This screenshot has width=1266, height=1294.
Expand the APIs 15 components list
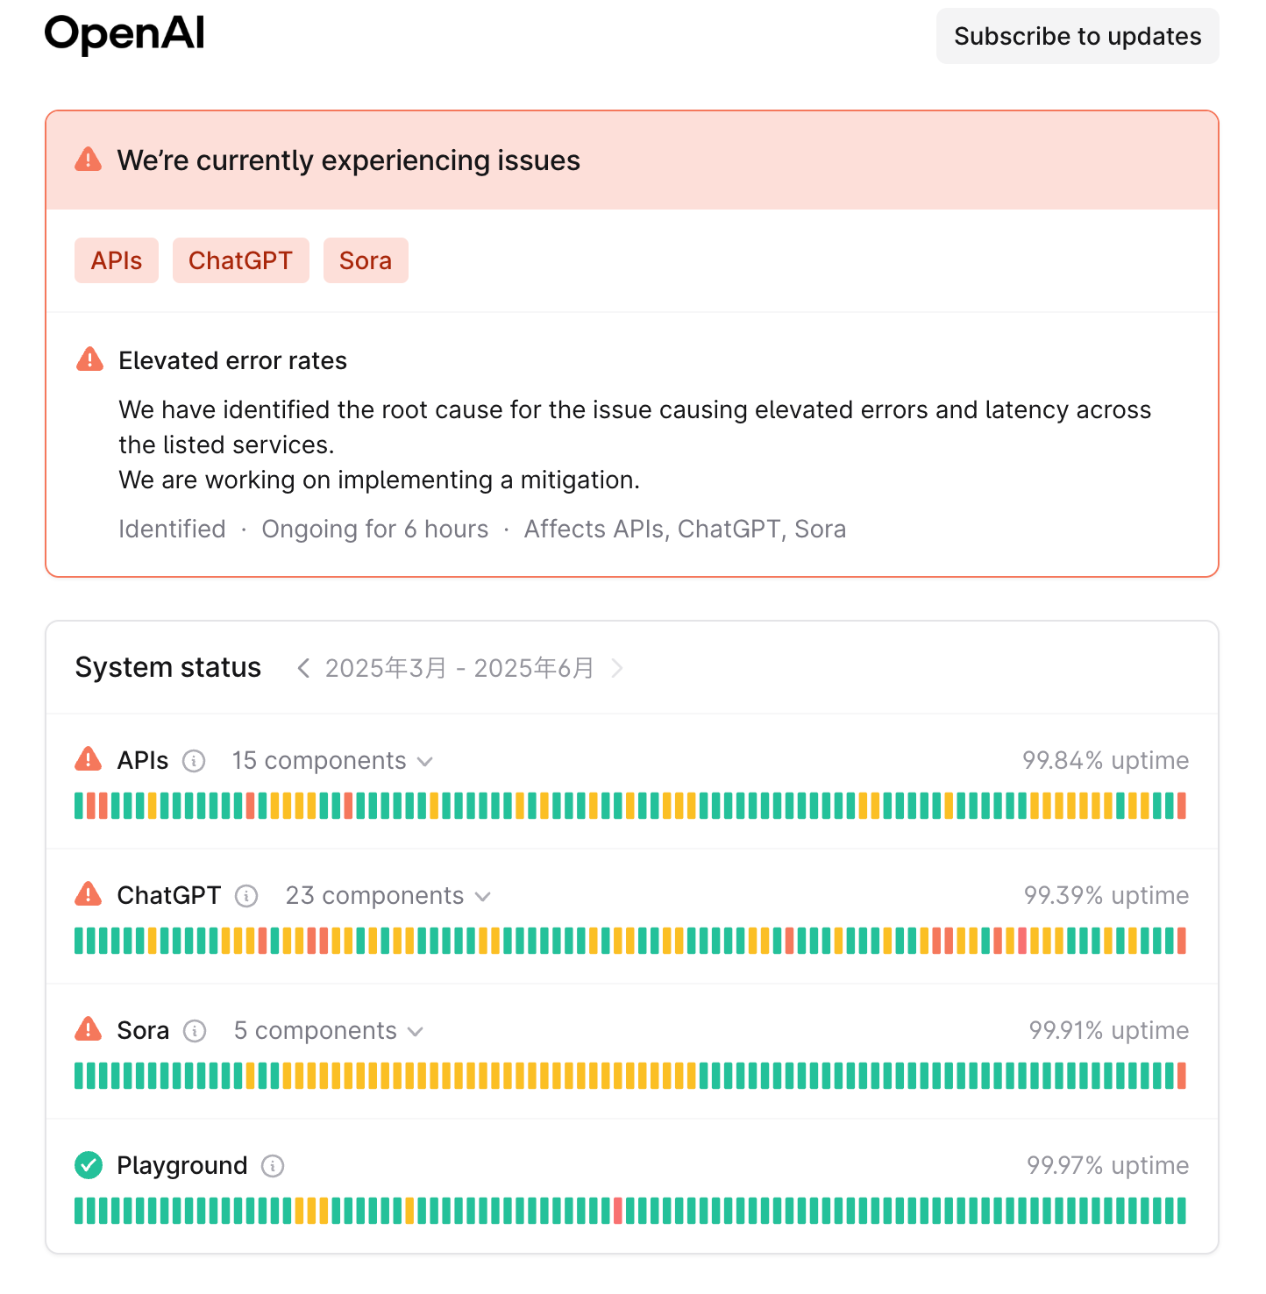[x=332, y=761]
